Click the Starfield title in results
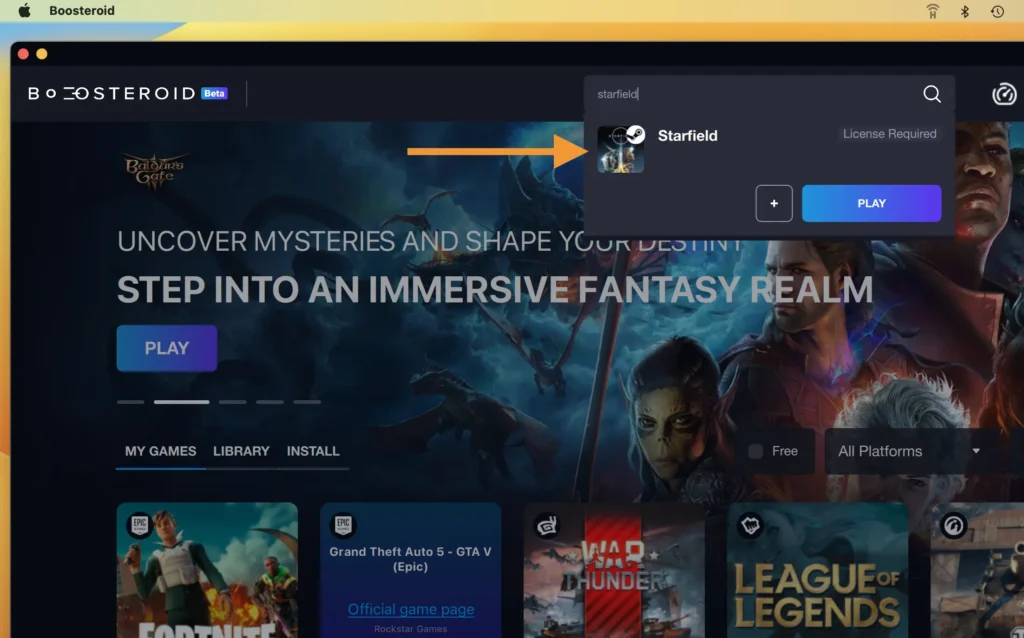The height and width of the screenshot is (638, 1024). (687, 136)
